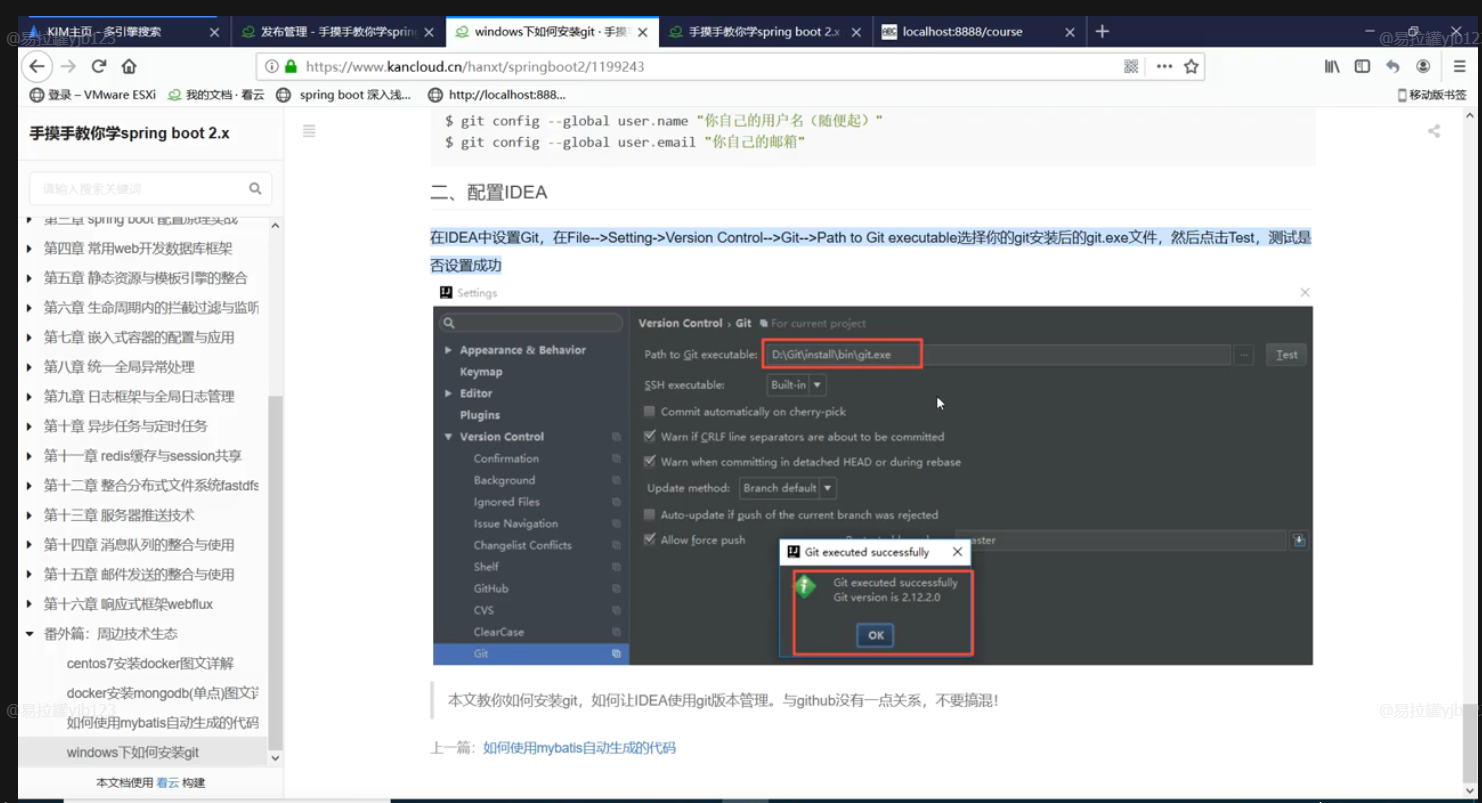Open 第十二章 整合分布式文件系统fastdfs
The width and height of the screenshot is (1482, 803).
(151, 485)
